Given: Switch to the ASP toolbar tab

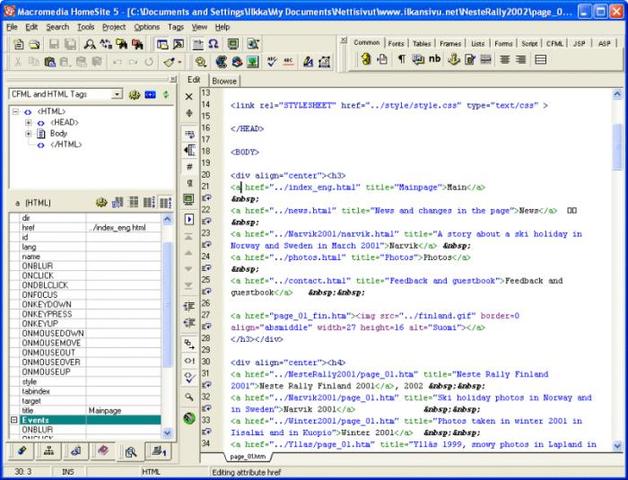Looking at the screenshot, I should [604, 43].
